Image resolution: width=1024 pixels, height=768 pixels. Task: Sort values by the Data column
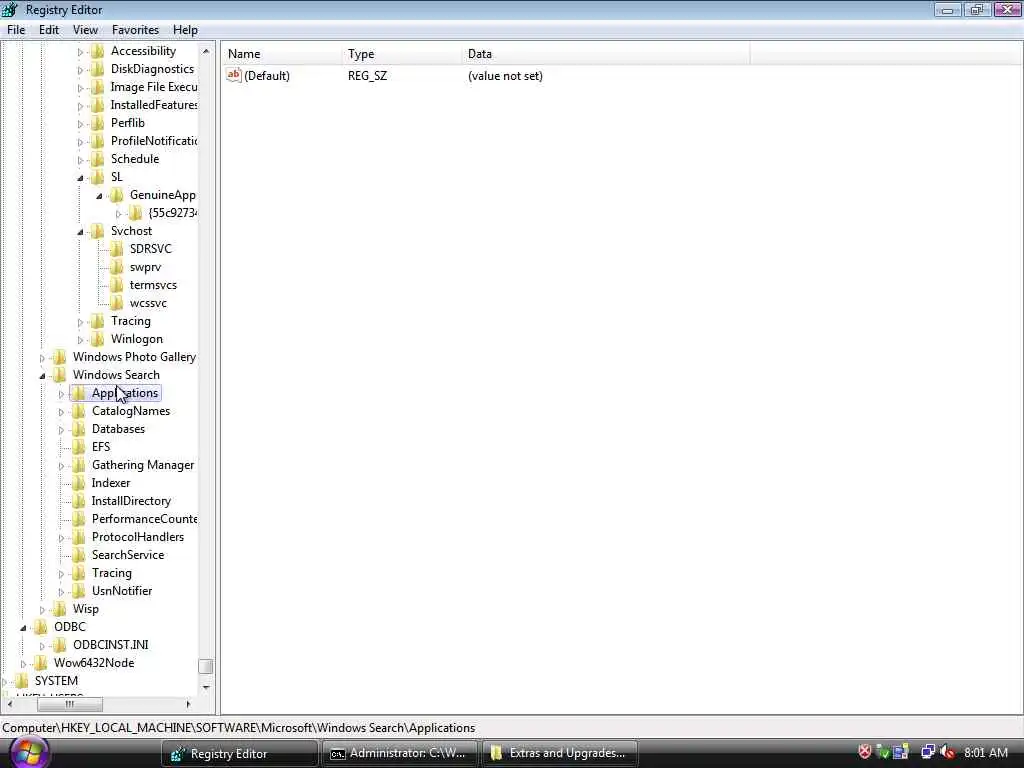point(605,54)
